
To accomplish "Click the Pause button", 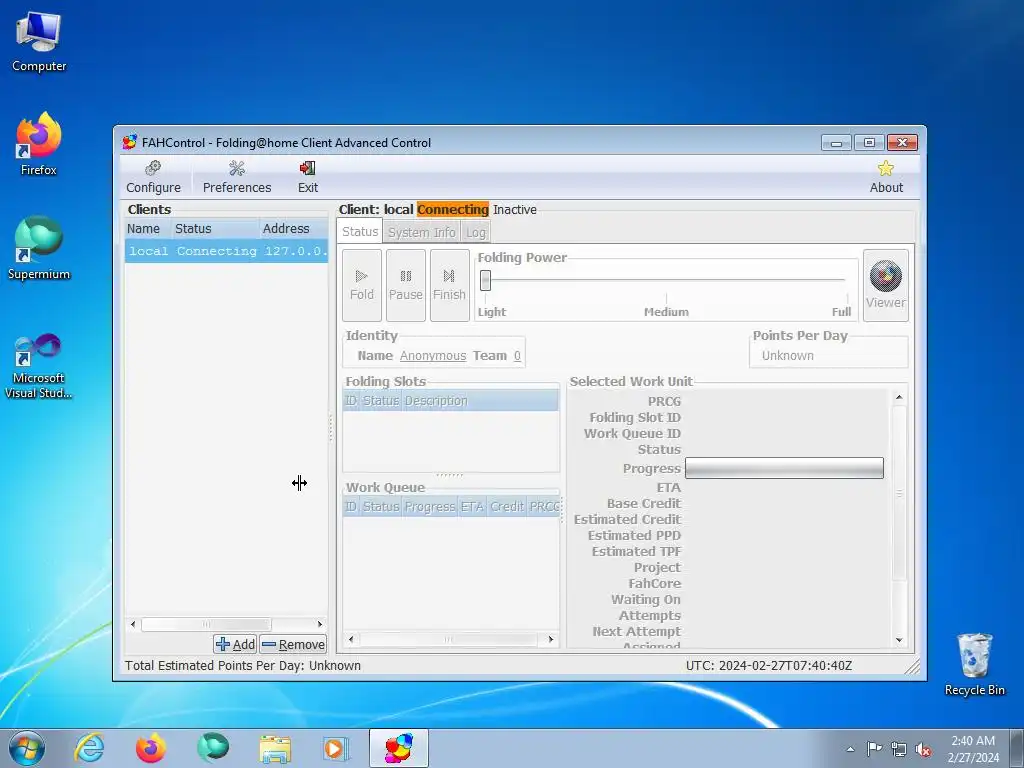I will pos(406,285).
